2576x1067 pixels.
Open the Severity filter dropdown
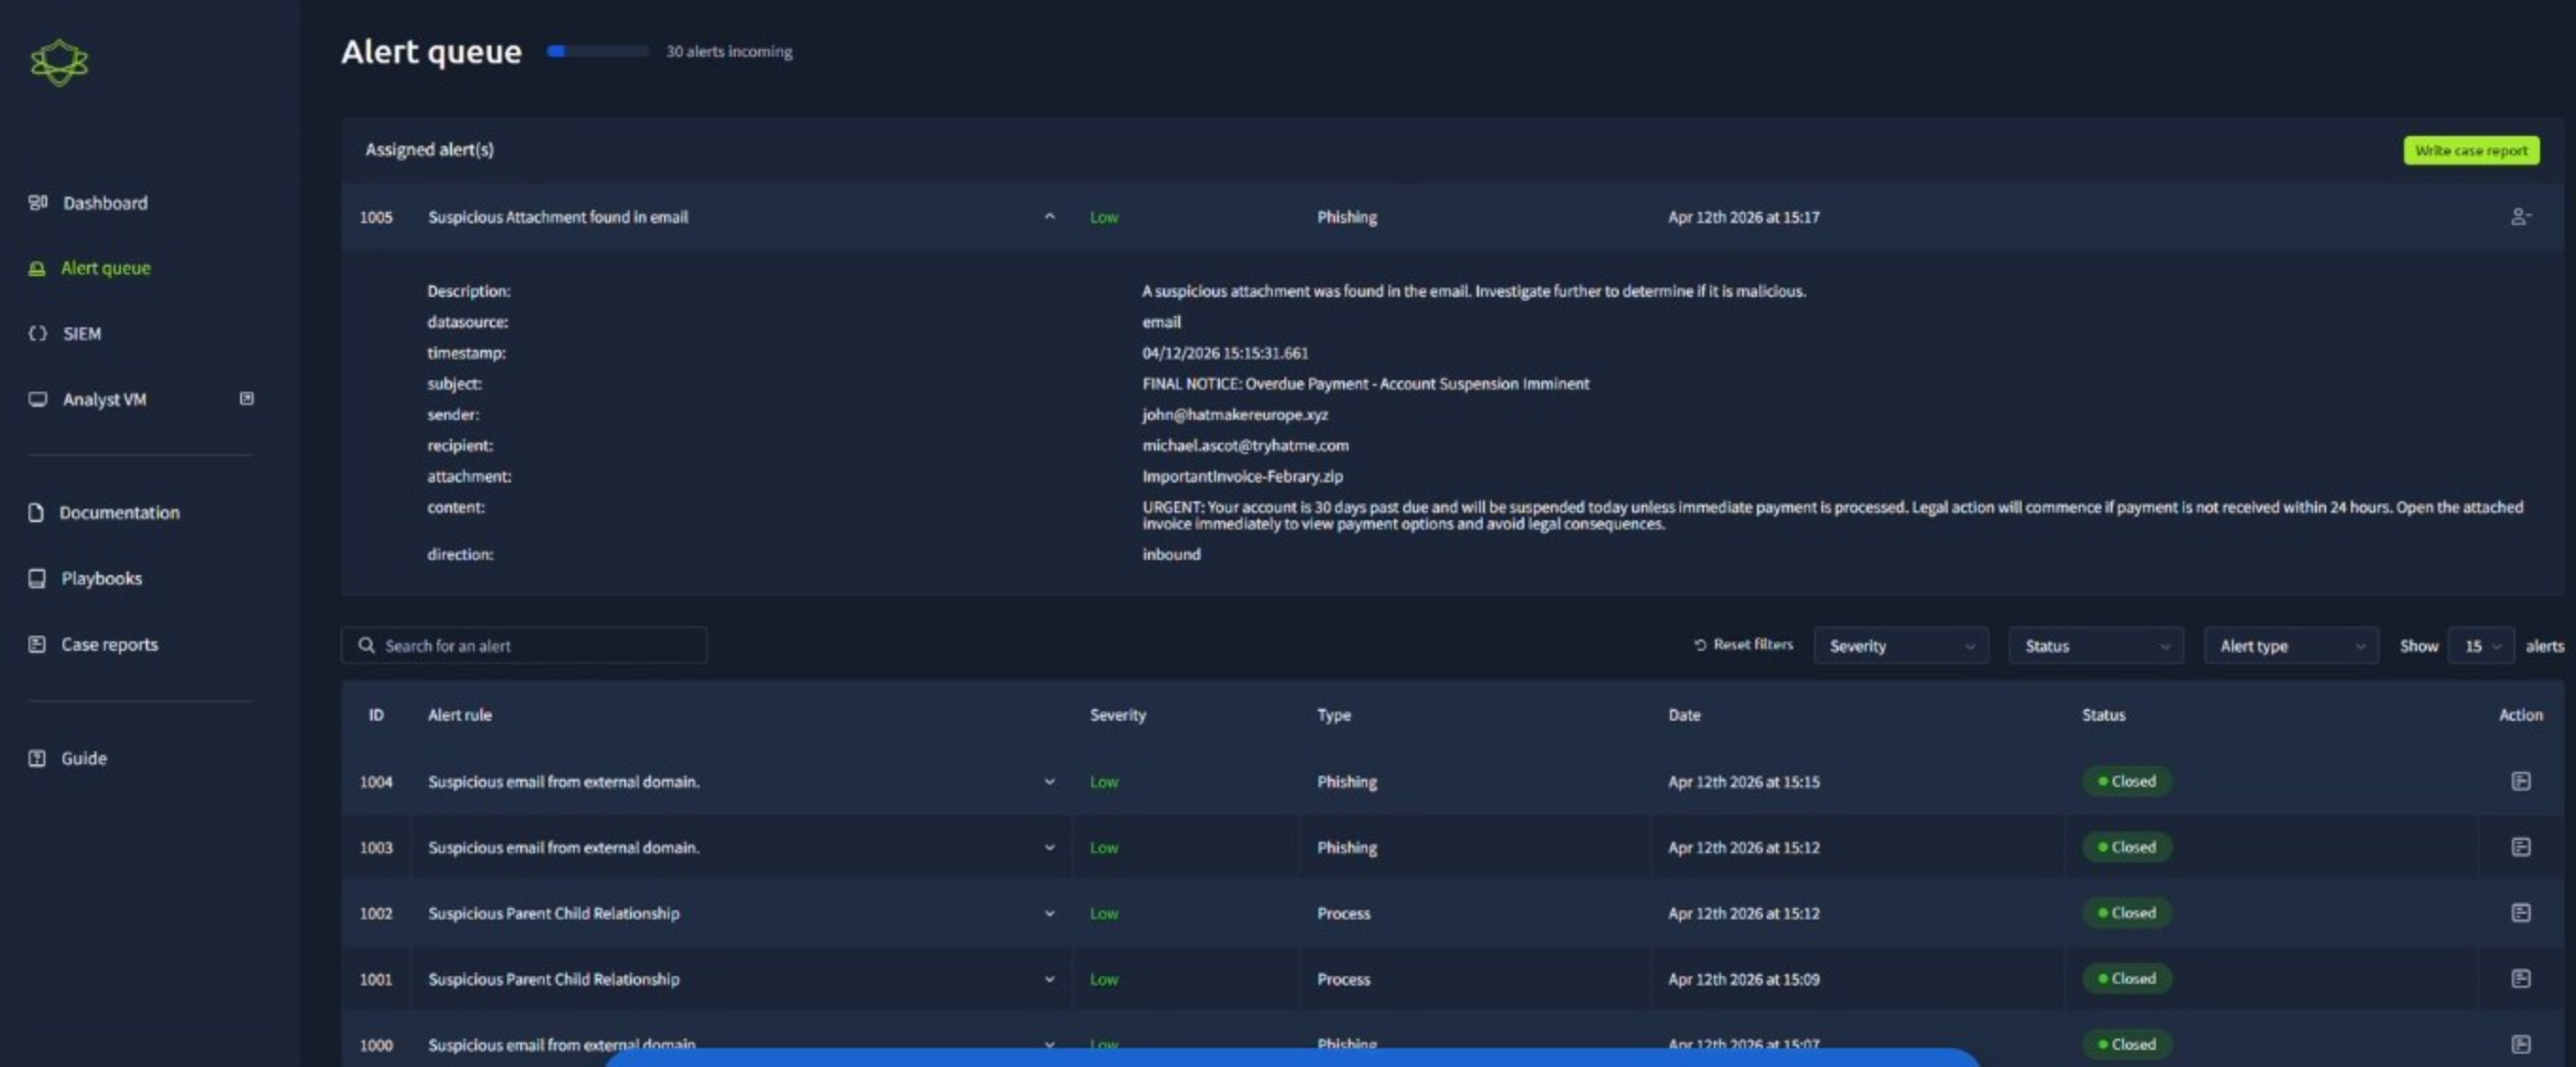click(1900, 646)
